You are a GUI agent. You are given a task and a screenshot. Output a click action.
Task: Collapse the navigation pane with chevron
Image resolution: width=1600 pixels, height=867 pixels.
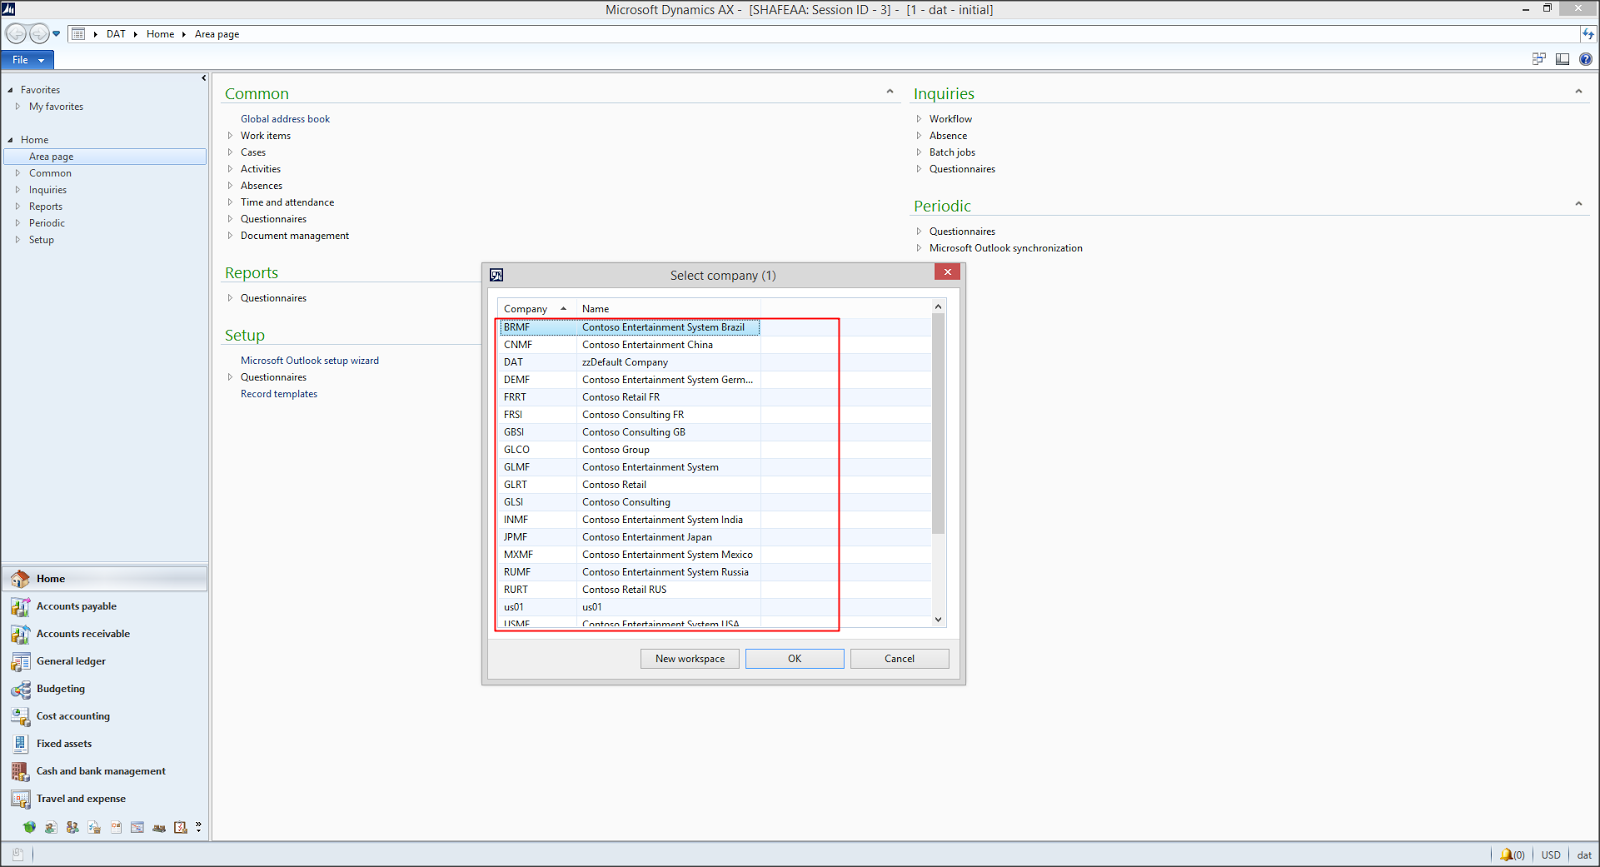pyautogui.click(x=203, y=78)
